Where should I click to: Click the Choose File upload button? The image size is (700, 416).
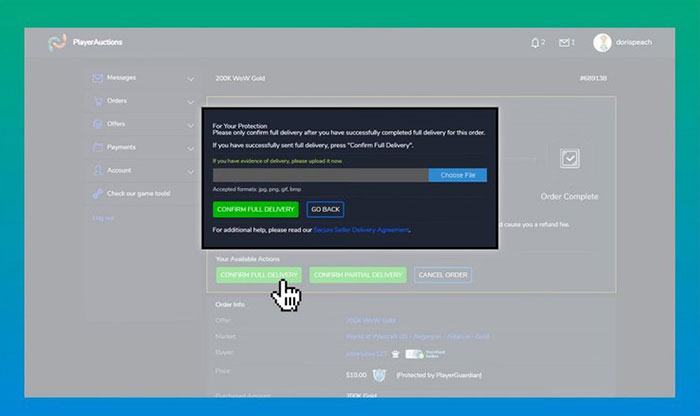(x=458, y=175)
